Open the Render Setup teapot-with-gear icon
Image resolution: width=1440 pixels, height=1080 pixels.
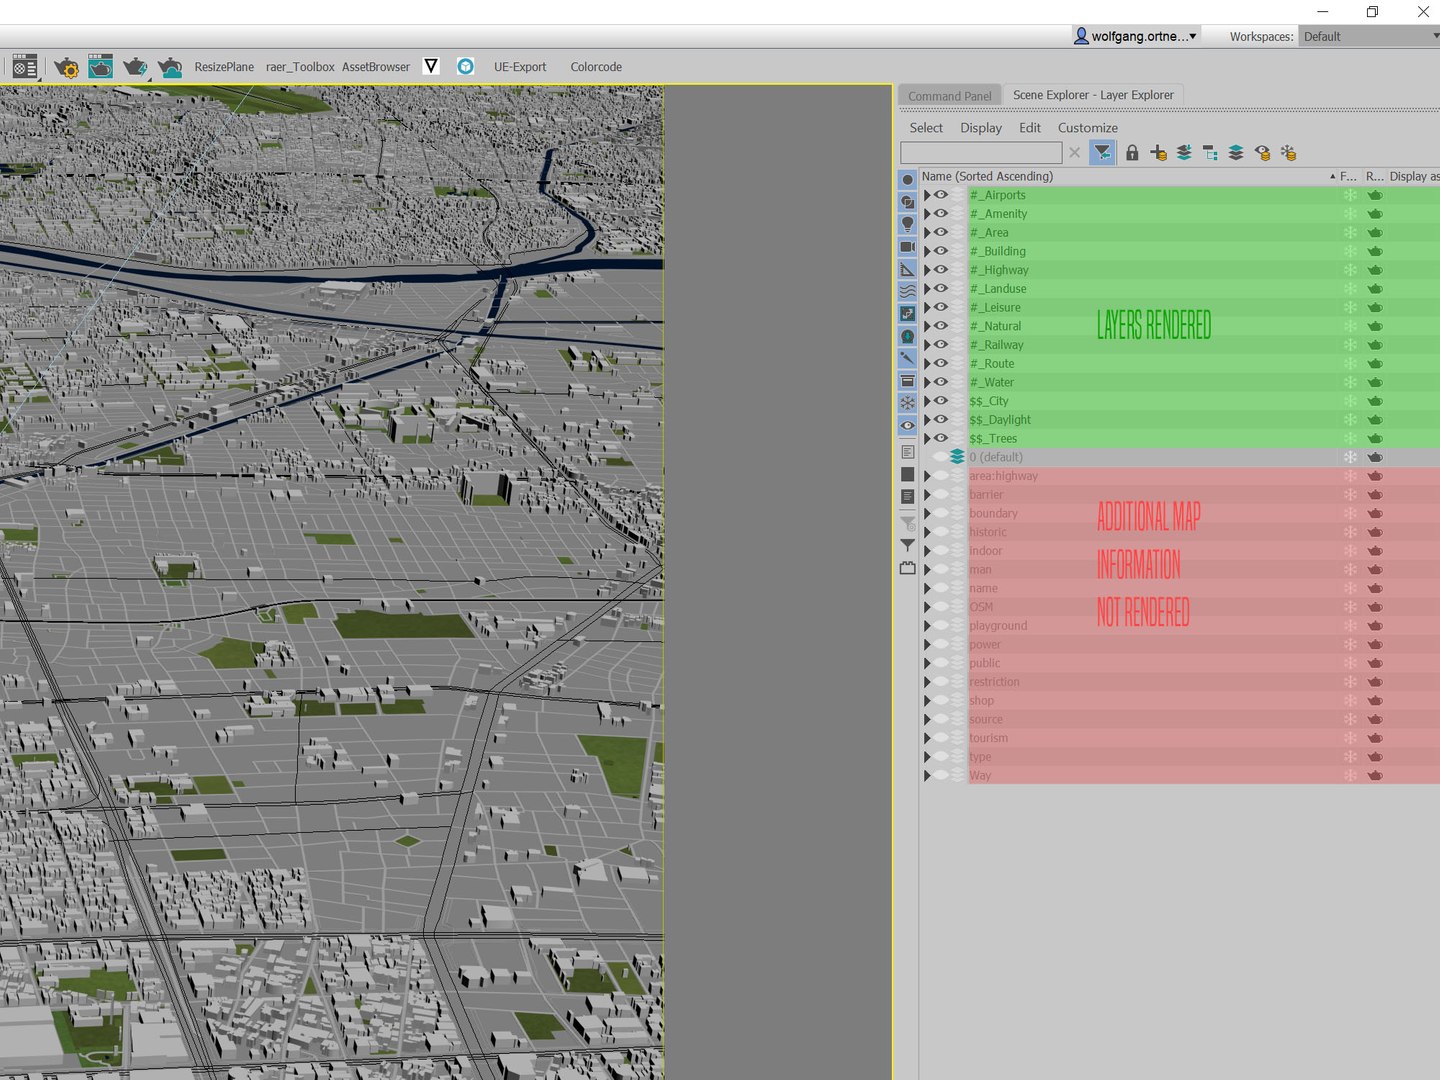click(66, 67)
